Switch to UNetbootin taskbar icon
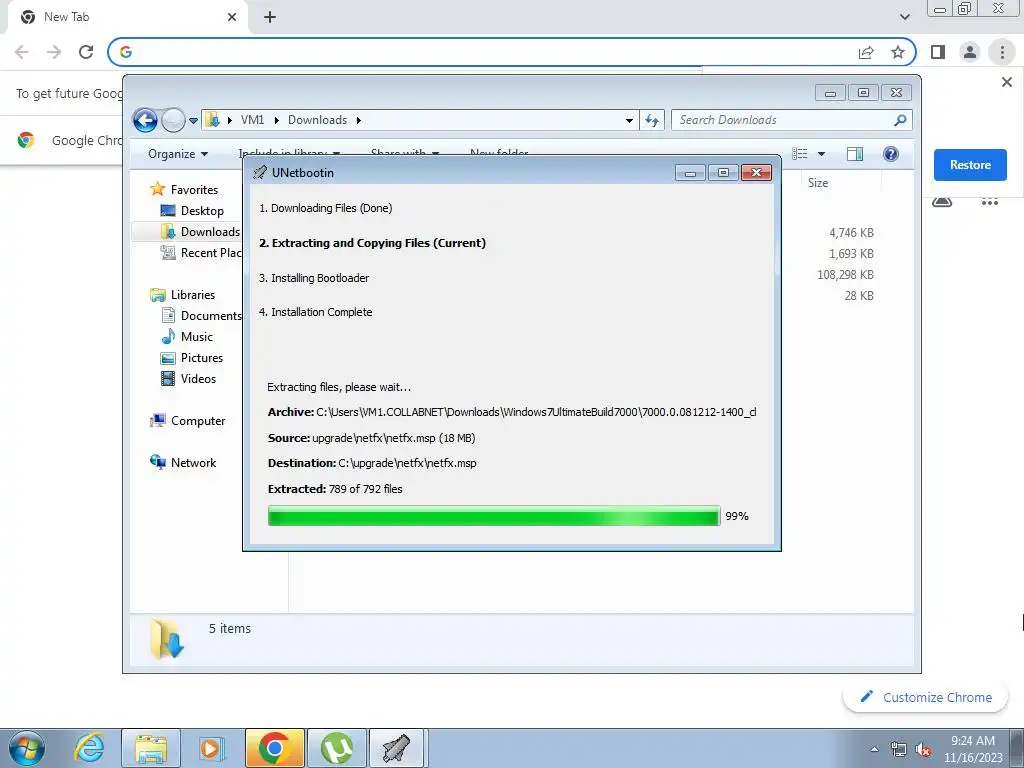 tap(398, 748)
